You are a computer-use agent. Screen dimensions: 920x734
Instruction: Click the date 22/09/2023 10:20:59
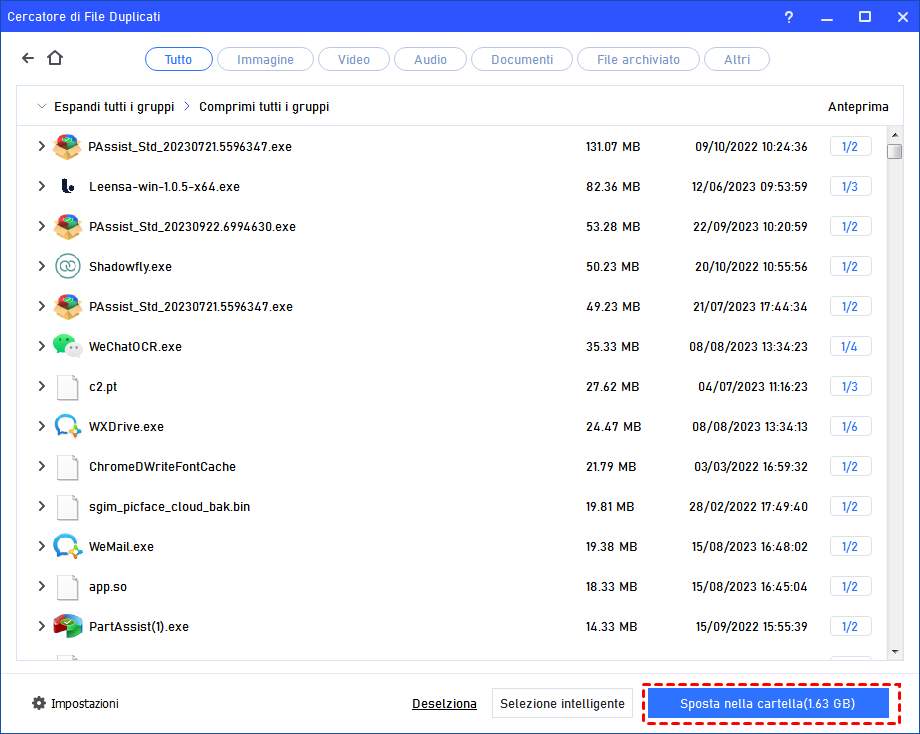pos(750,226)
